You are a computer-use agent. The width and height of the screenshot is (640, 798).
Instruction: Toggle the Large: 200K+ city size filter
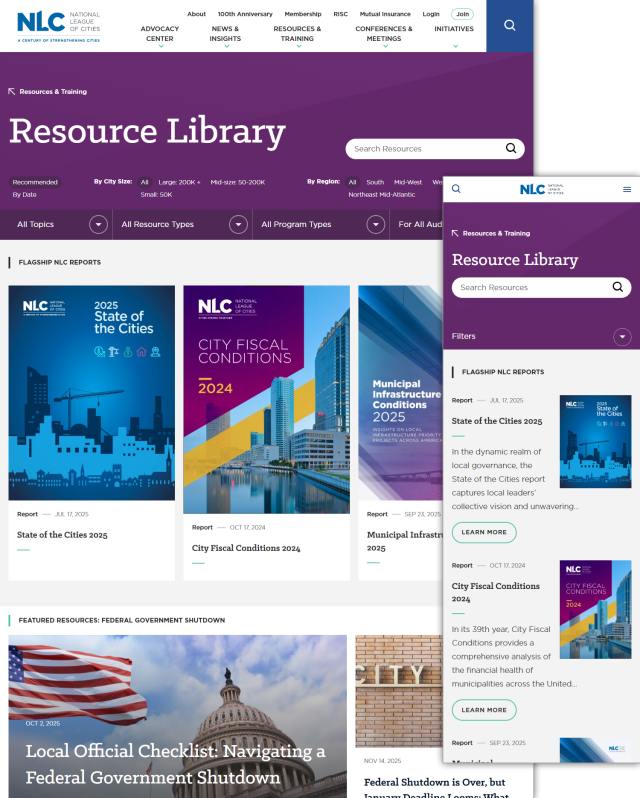tap(179, 182)
